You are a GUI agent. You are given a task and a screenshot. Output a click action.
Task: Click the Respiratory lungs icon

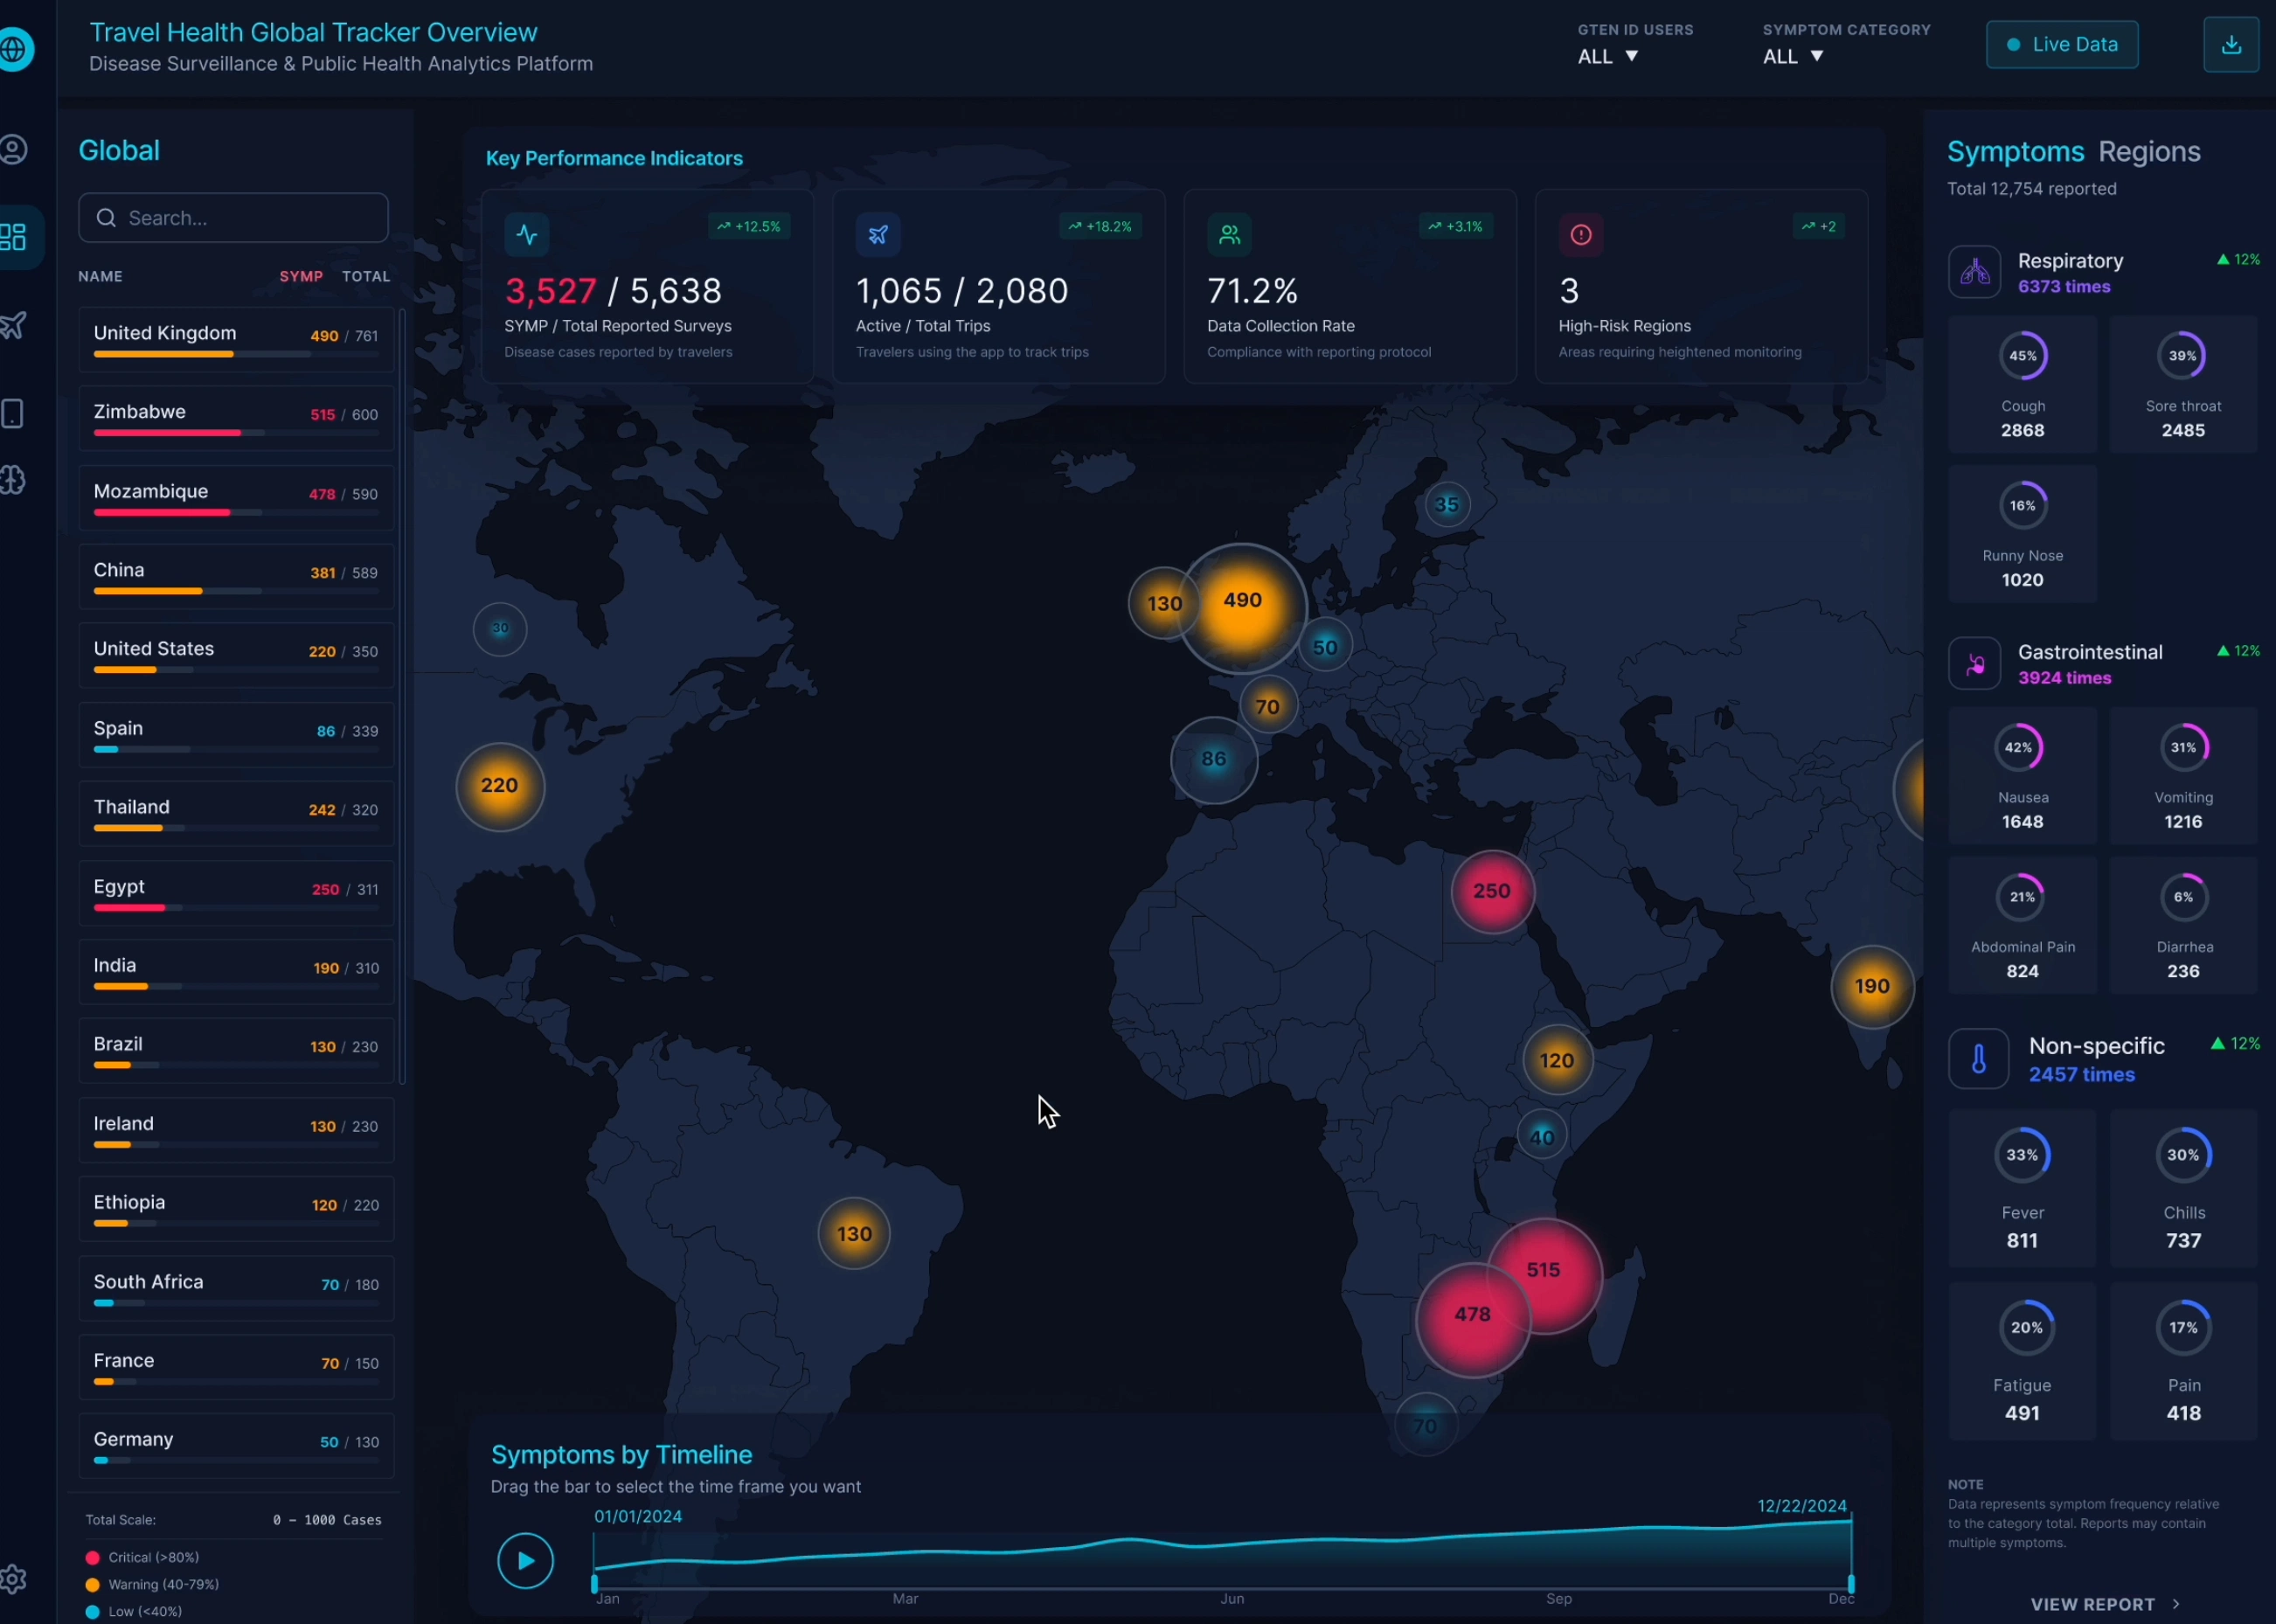pos(1974,272)
